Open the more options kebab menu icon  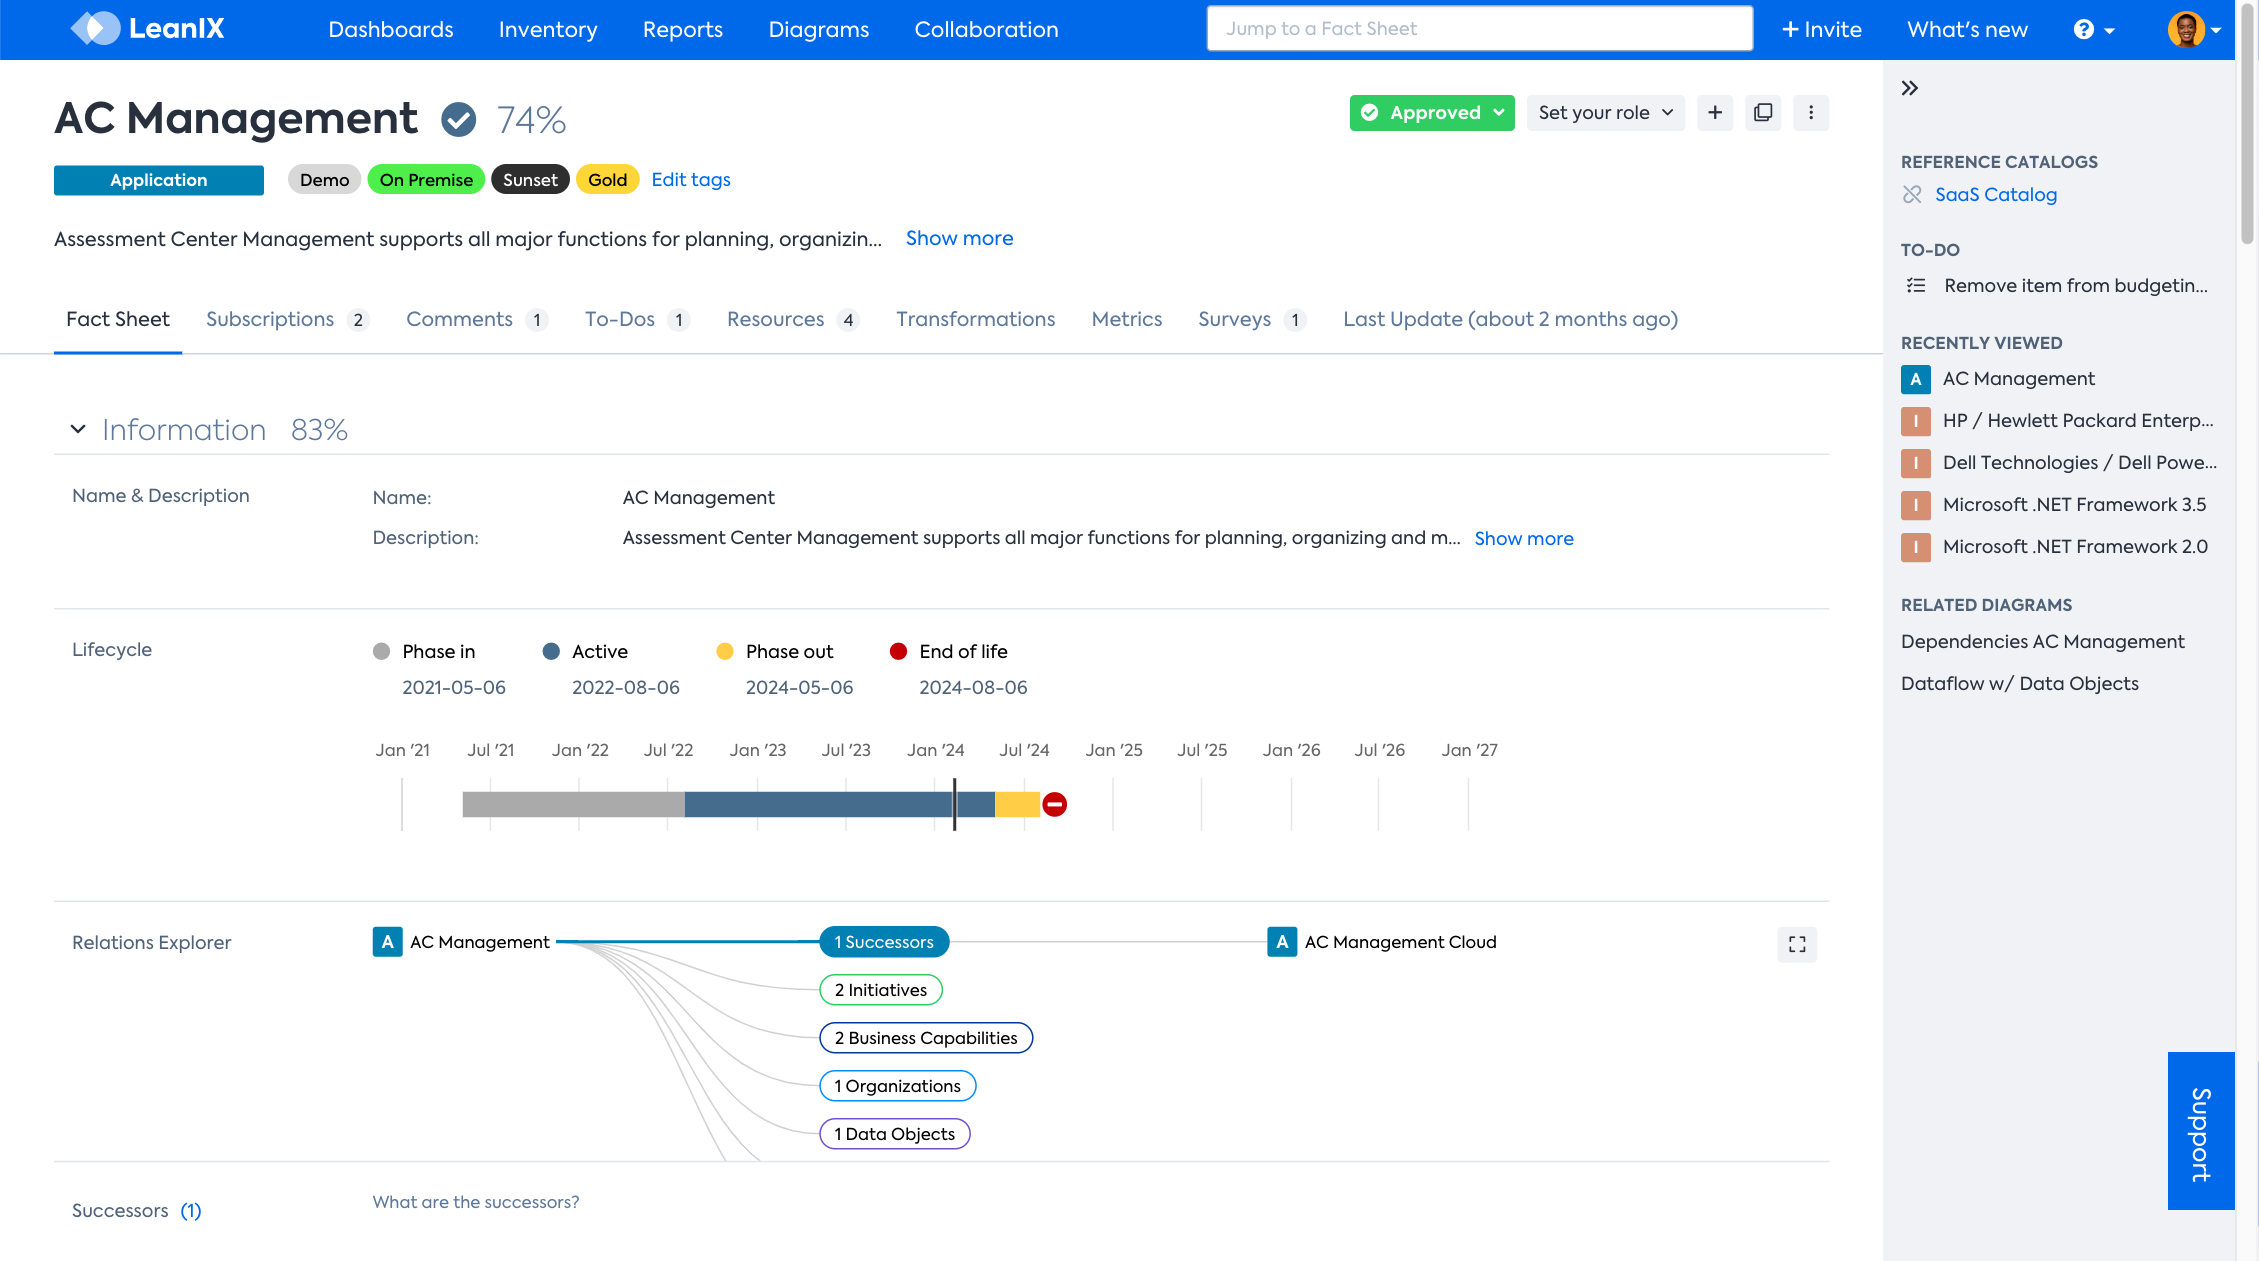coord(1811,112)
